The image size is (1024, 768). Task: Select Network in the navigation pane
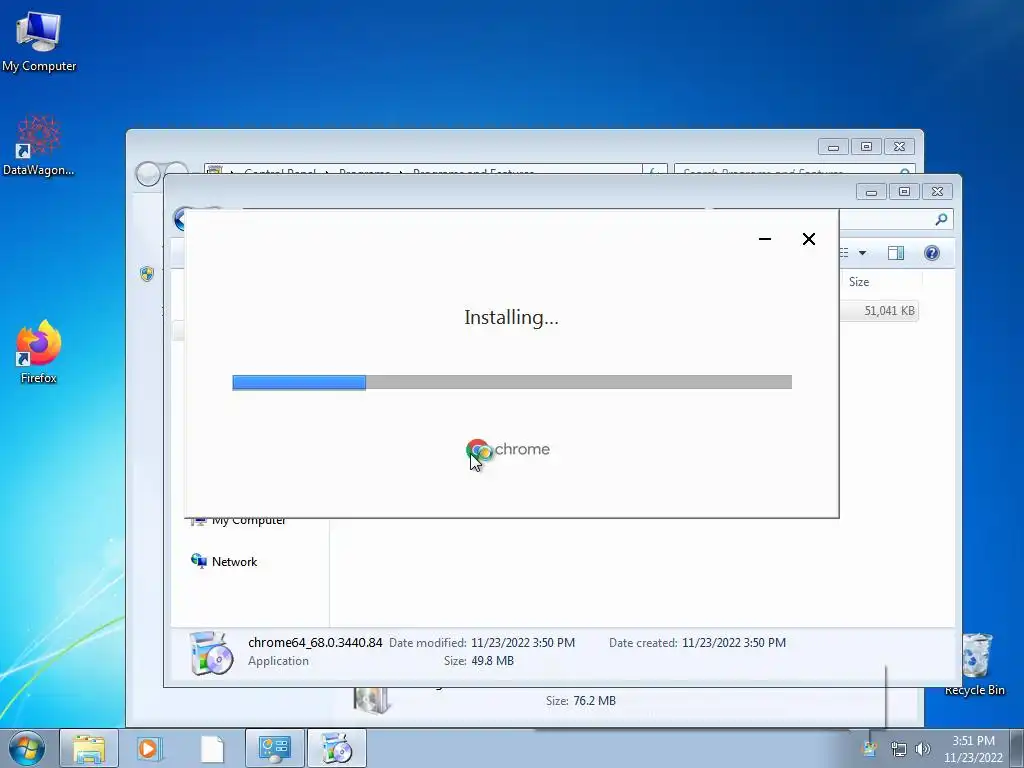[x=224, y=562]
